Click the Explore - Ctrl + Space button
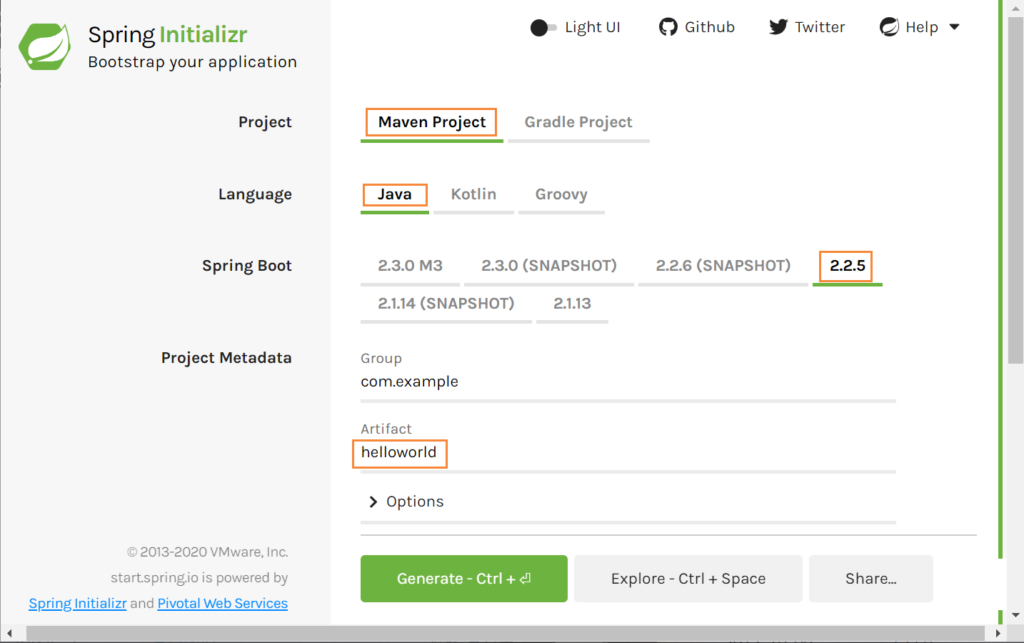This screenshot has width=1024, height=643. coord(688,578)
